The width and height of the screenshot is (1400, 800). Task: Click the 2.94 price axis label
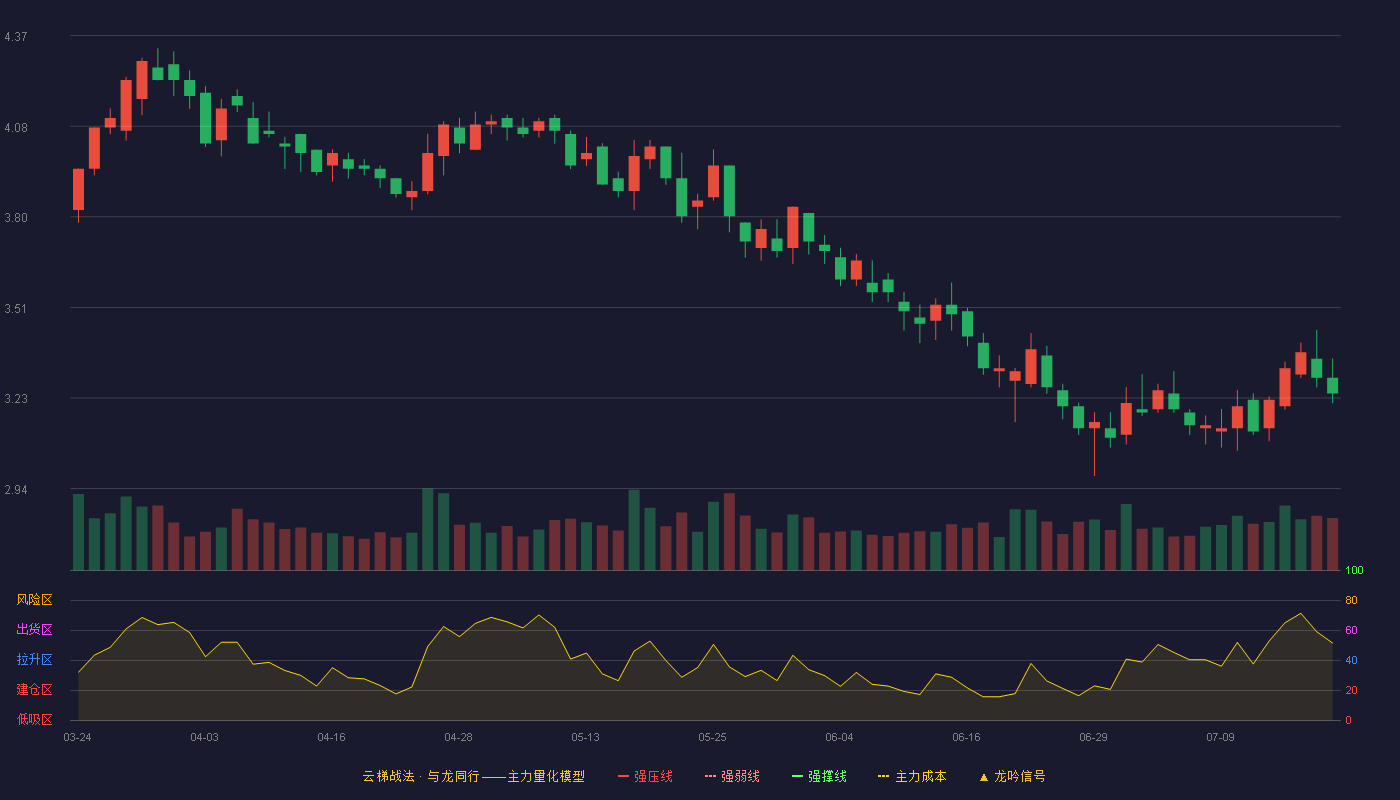16,490
